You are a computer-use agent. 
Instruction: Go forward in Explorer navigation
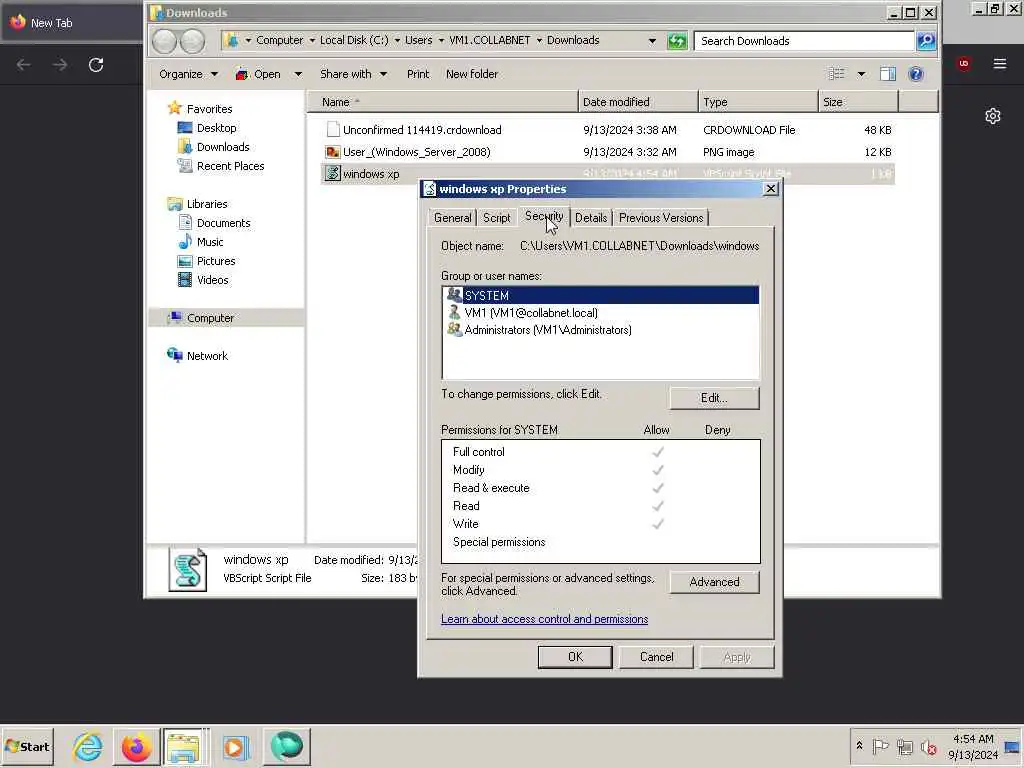(x=192, y=41)
